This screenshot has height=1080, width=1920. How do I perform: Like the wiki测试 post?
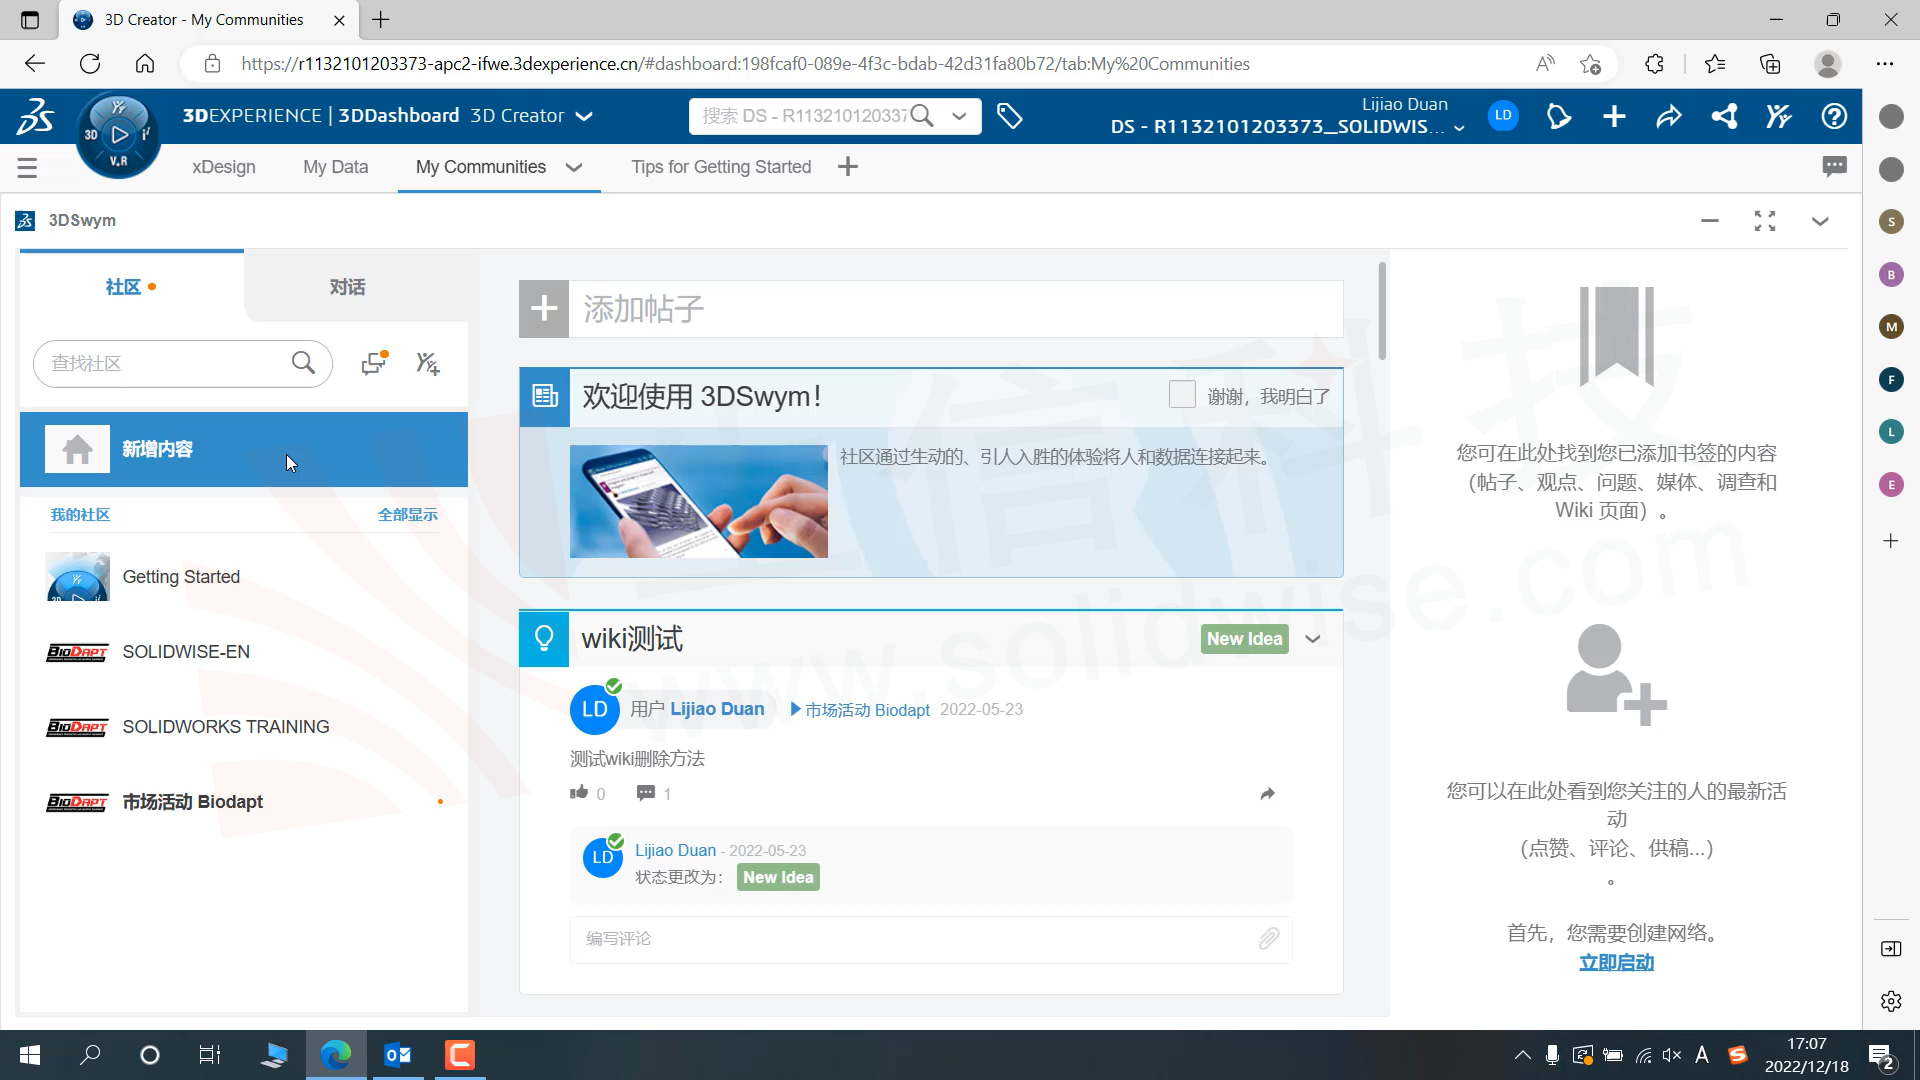[x=579, y=793]
